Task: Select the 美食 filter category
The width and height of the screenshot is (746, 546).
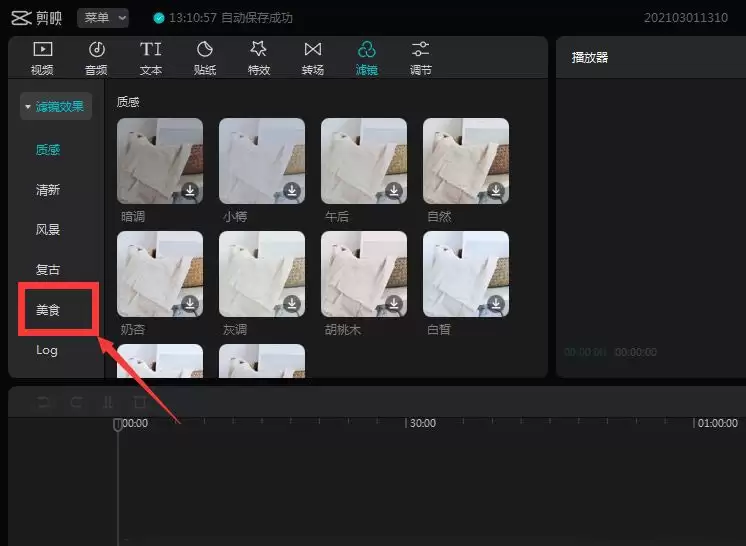Action: 48,310
